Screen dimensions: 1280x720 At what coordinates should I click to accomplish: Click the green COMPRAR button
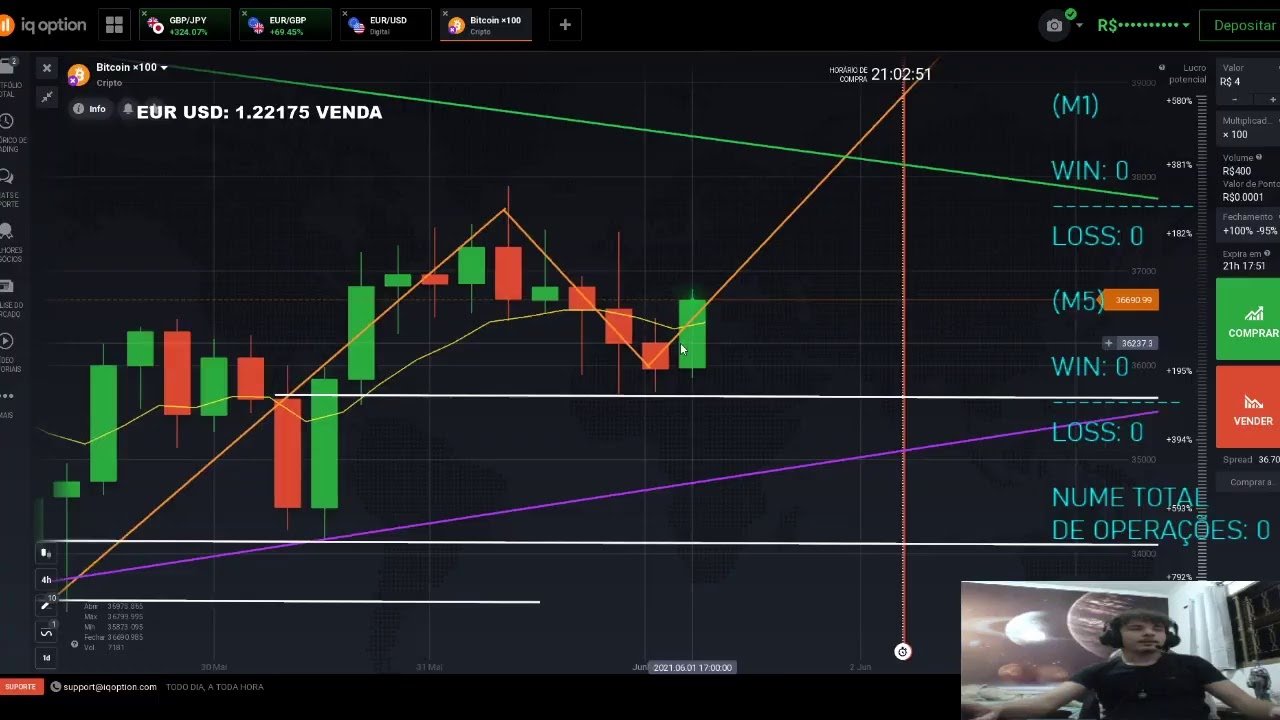[1250, 319]
